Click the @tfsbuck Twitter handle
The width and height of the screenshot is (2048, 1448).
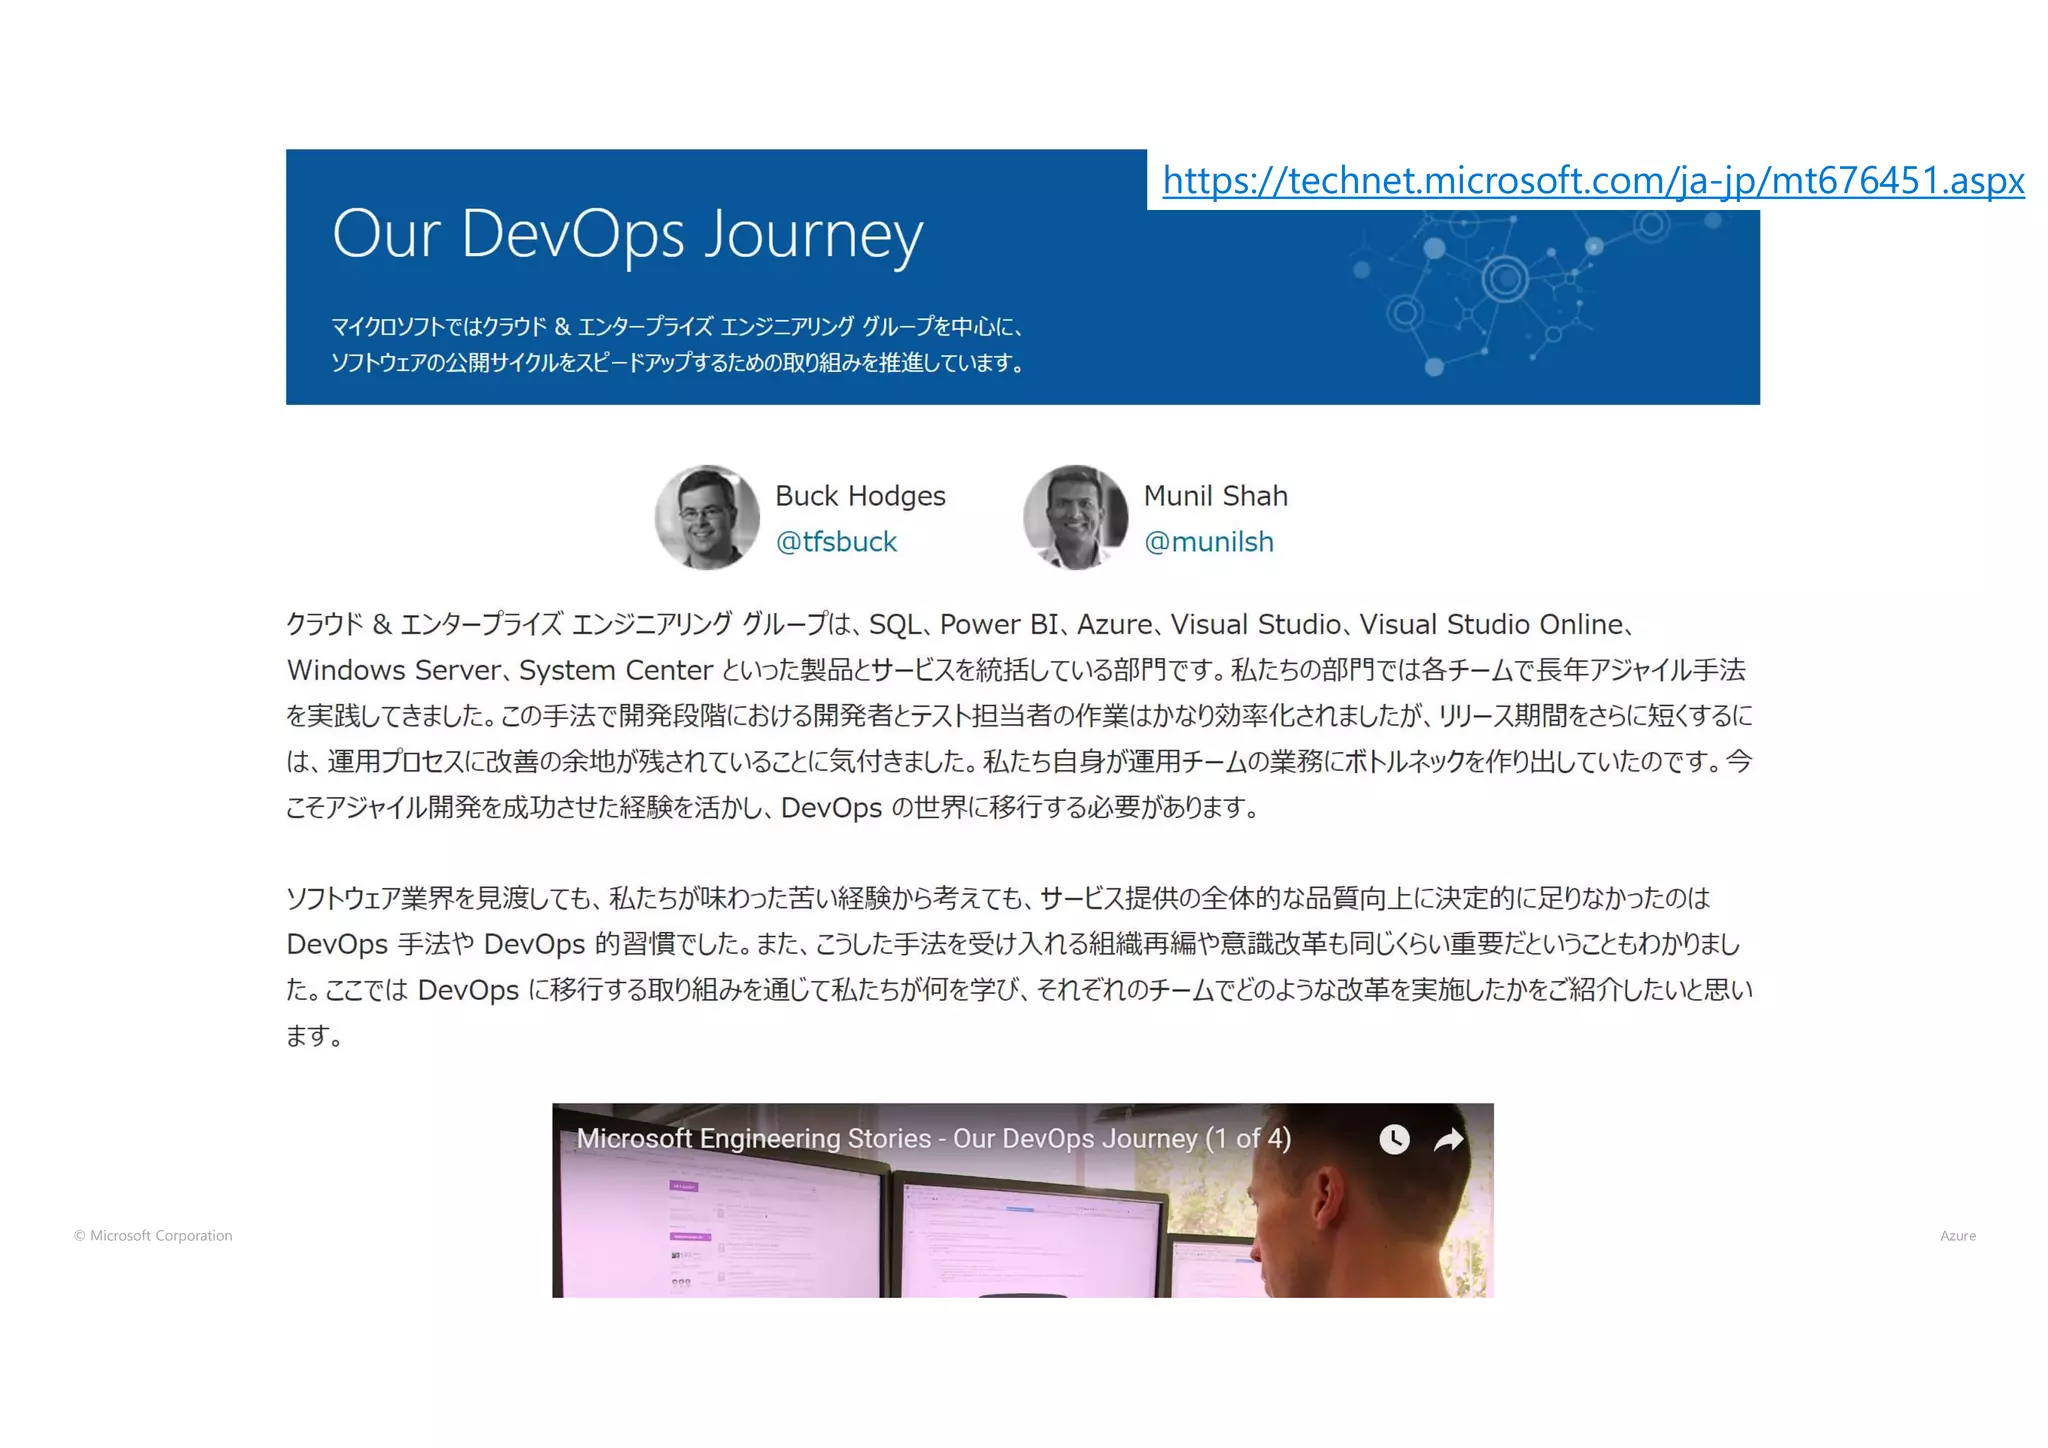[836, 542]
